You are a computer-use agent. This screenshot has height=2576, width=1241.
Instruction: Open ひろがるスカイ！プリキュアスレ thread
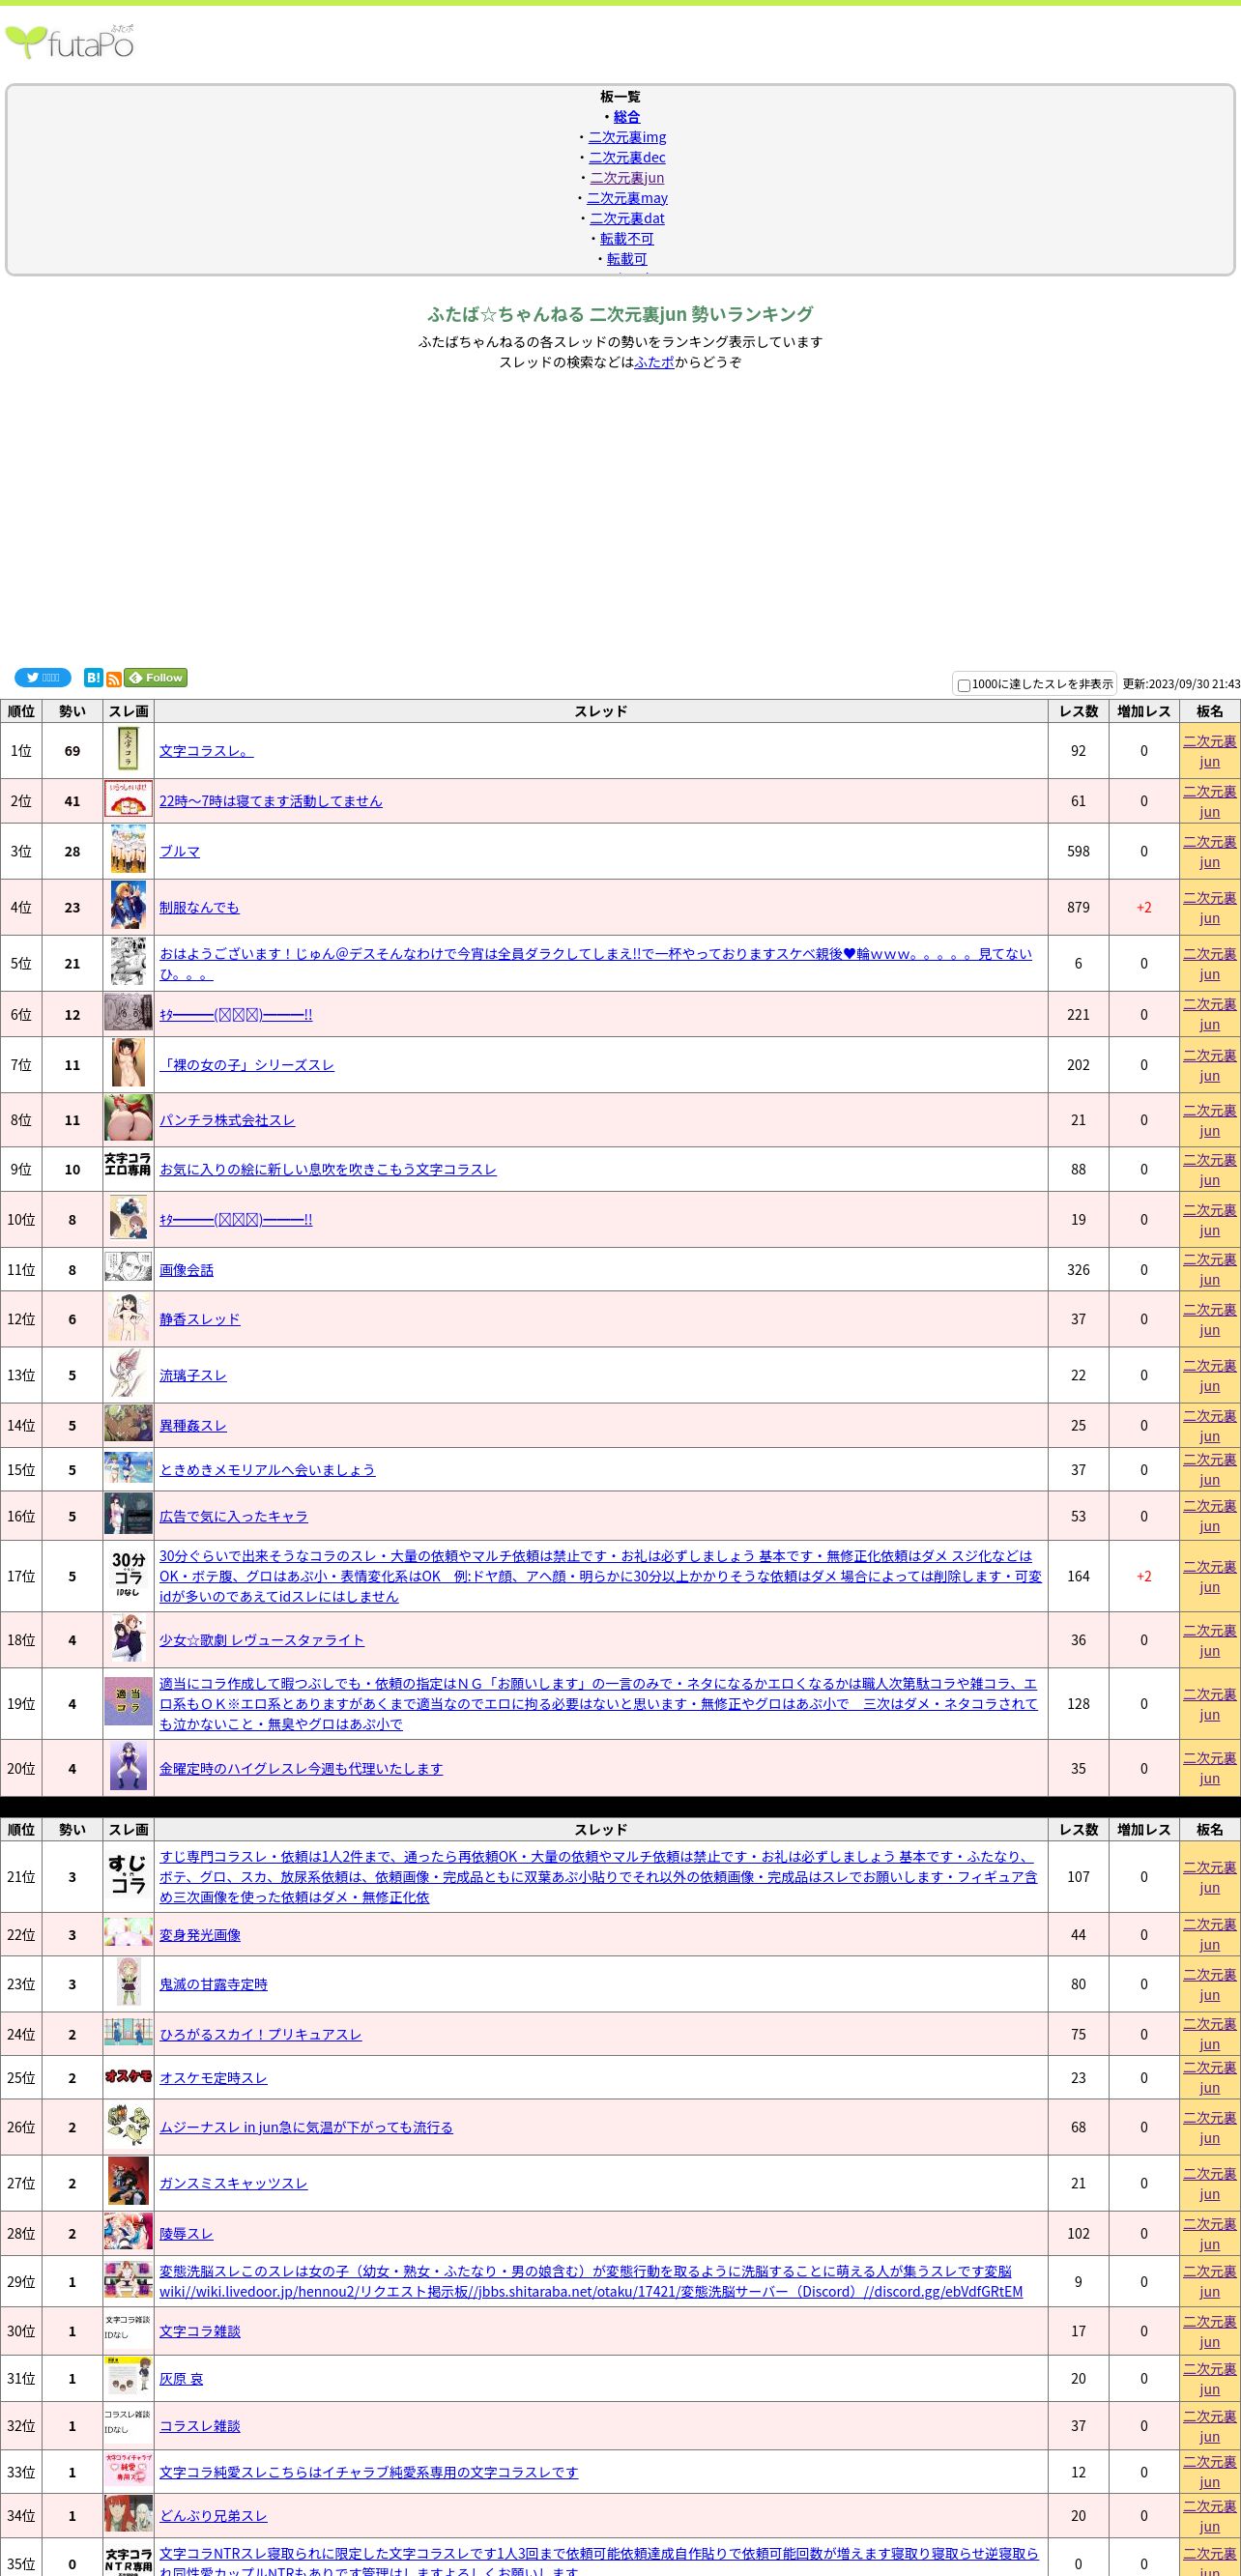260,2035
